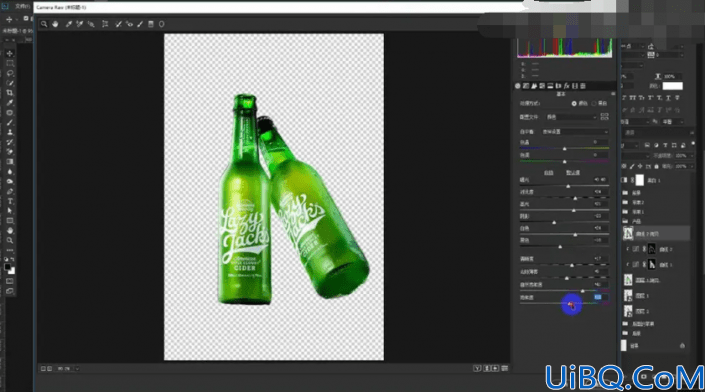Image resolution: width=705 pixels, height=392 pixels.
Task: Click the swap before/after settings button
Action: click(x=486, y=368)
